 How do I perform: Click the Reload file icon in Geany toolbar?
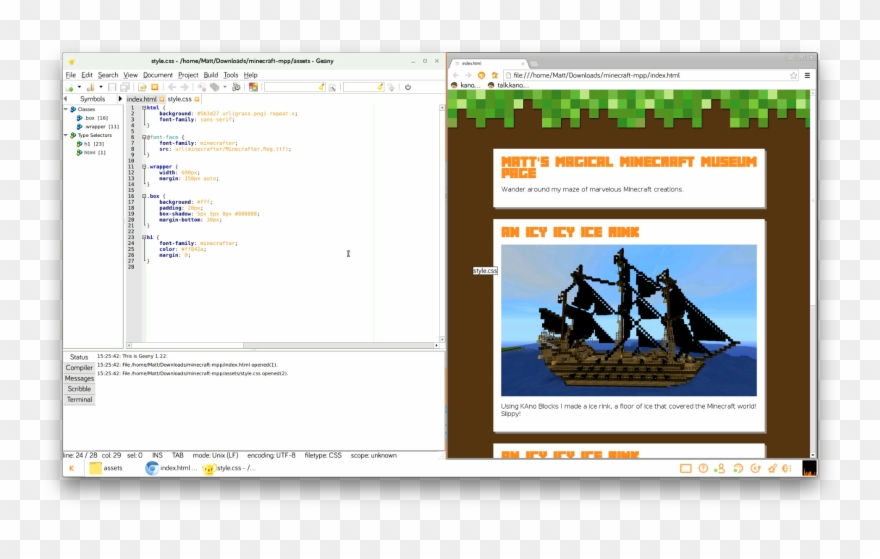[x=142, y=88]
